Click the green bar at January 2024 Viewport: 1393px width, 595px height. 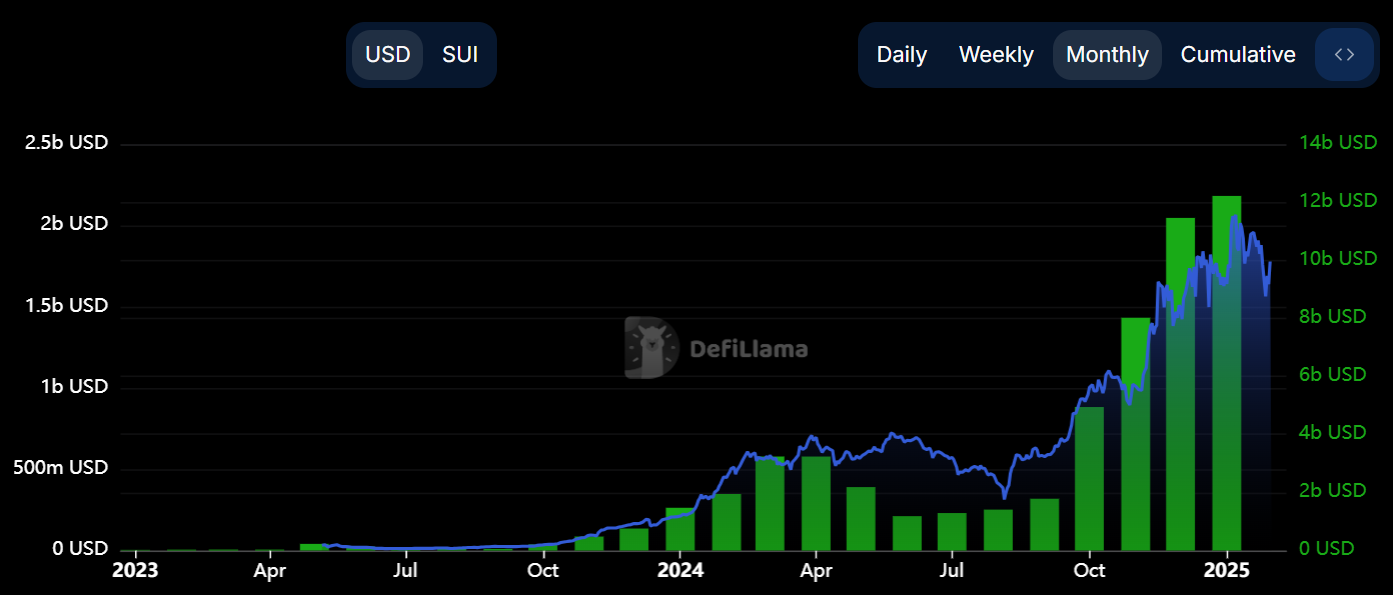[x=680, y=530]
